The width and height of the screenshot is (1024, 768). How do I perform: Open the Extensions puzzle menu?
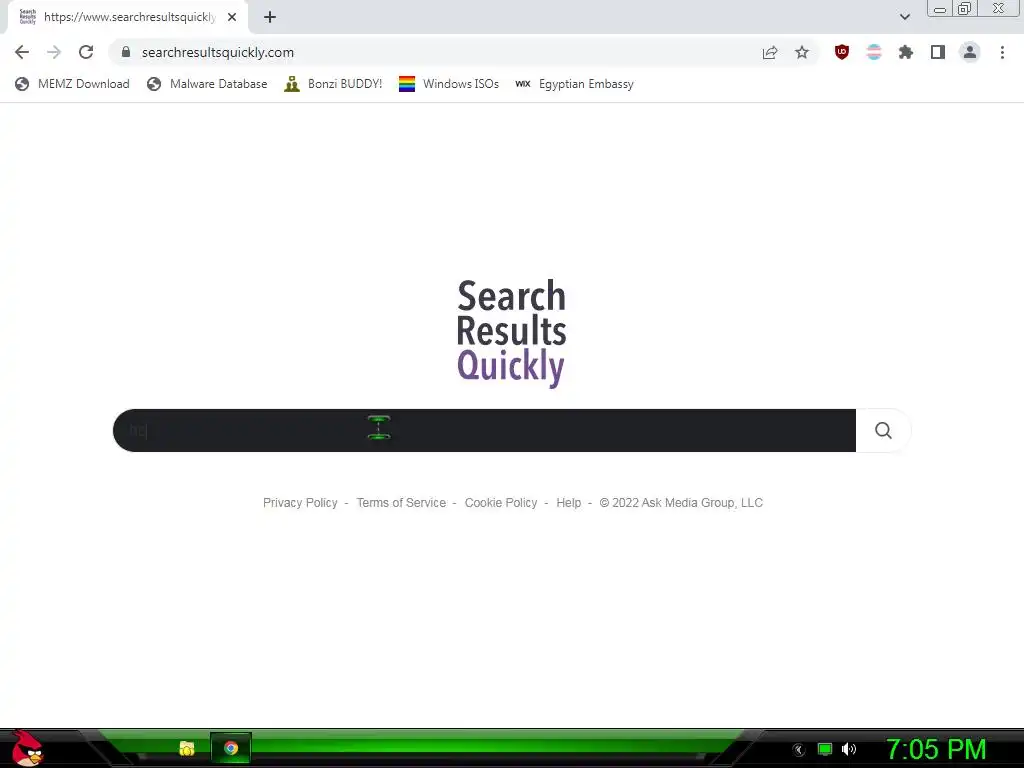906,52
